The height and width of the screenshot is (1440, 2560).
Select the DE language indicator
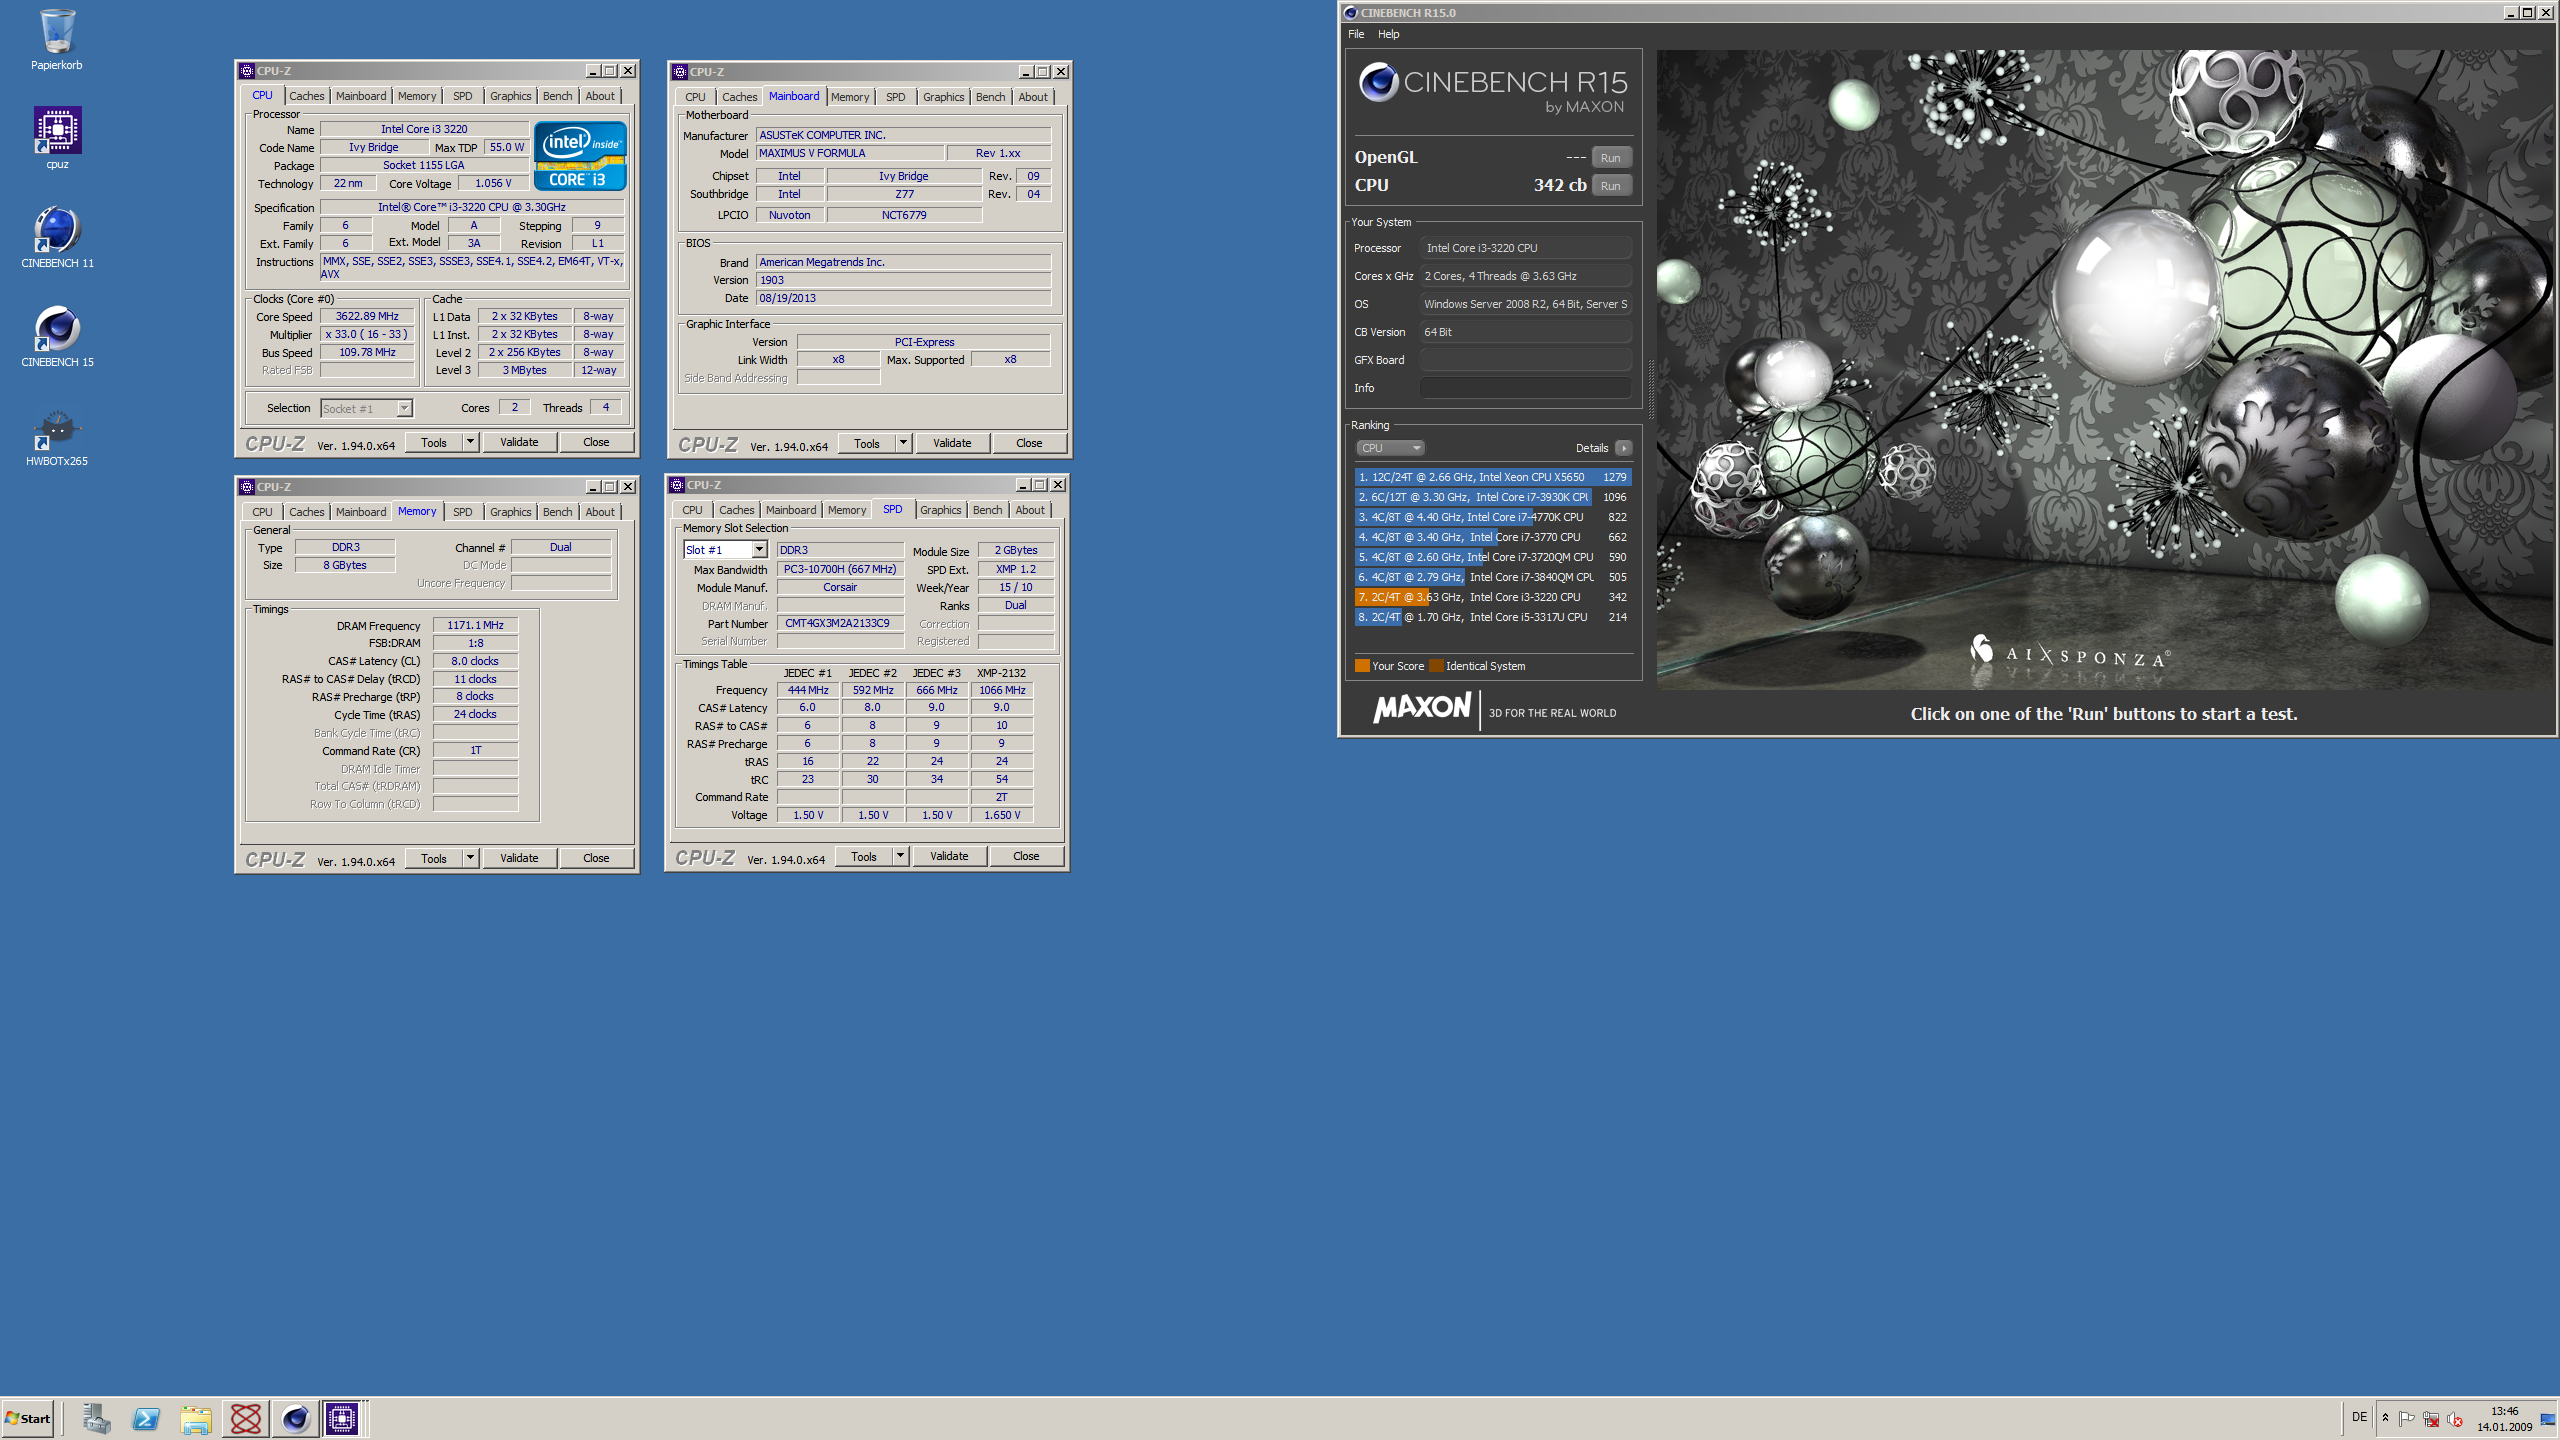2359,1417
